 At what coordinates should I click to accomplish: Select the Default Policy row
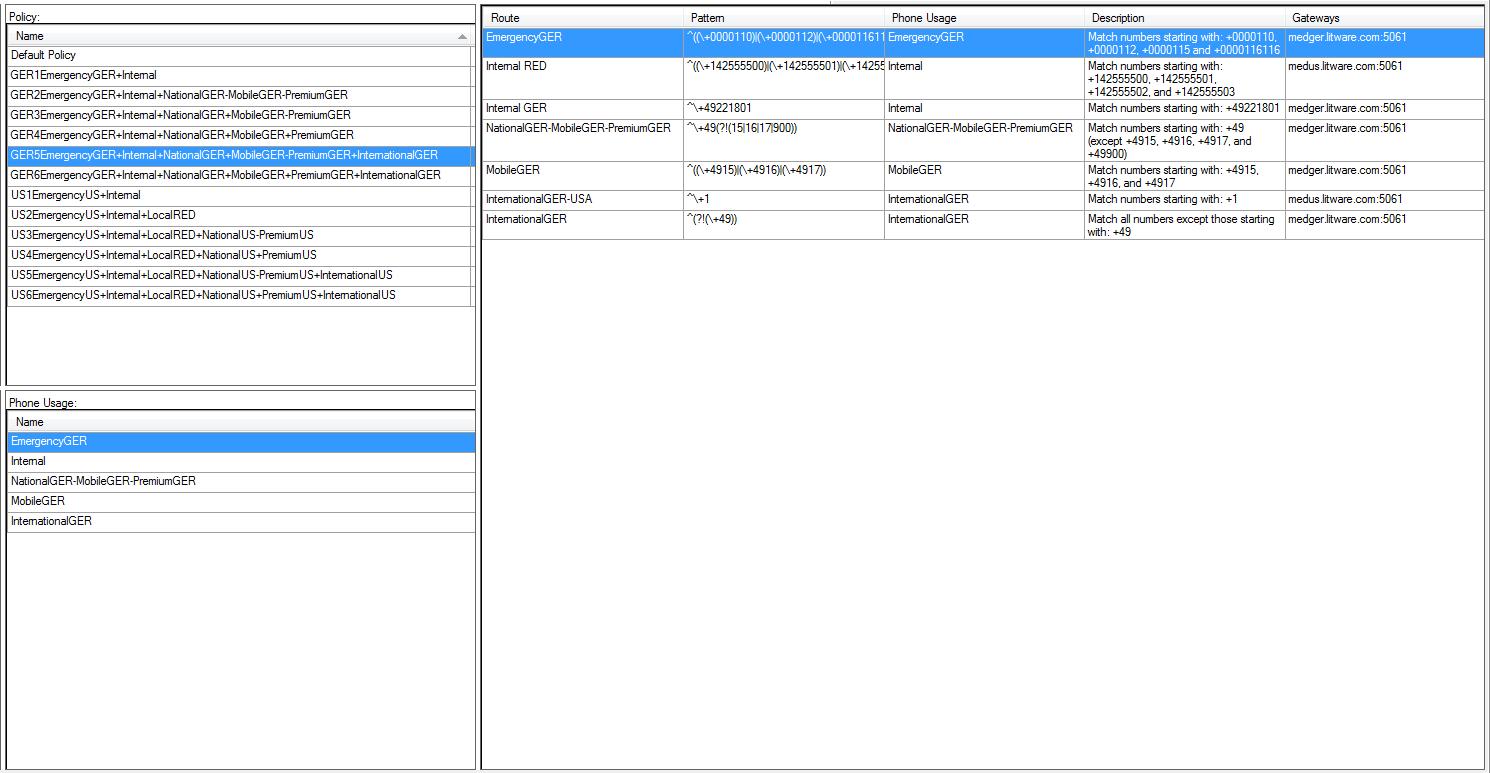pos(240,56)
